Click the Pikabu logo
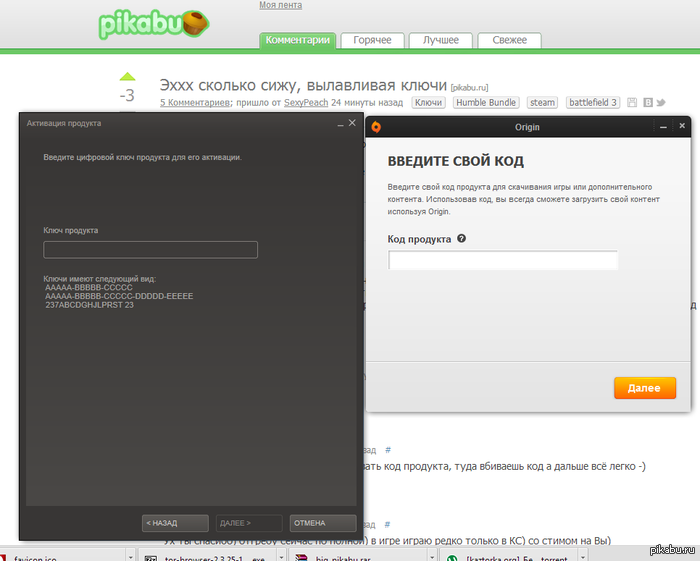This screenshot has height=561, width=700. coord(154,24)
